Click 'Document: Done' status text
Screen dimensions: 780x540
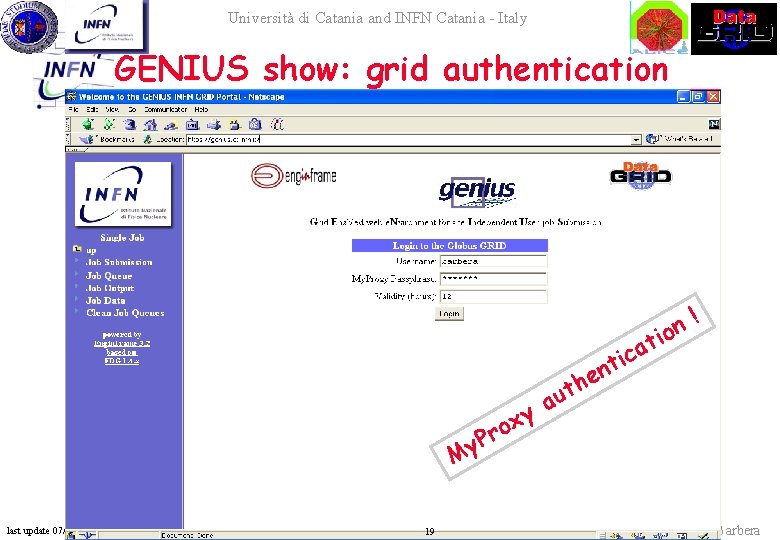tap(187, 536)
